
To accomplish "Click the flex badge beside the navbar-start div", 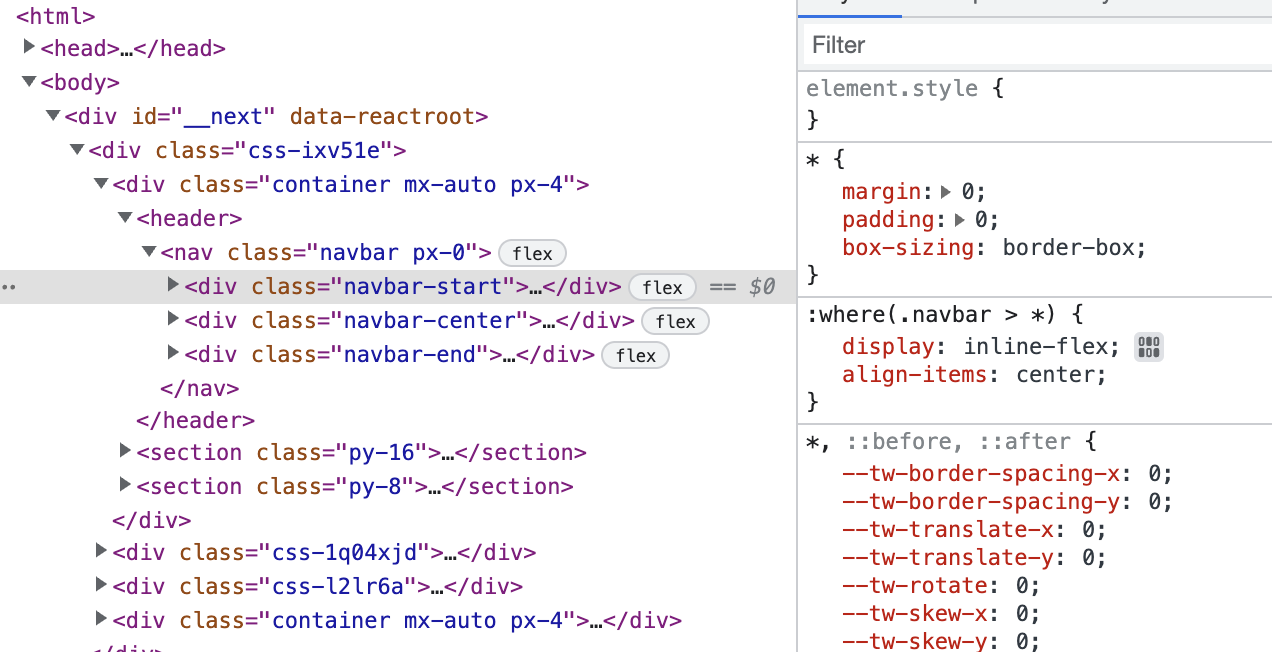I will 662,287.
